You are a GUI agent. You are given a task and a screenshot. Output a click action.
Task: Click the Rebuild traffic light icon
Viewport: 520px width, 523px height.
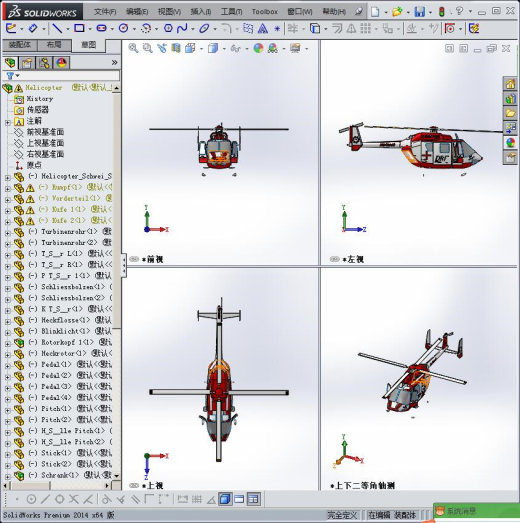point(442,12)
